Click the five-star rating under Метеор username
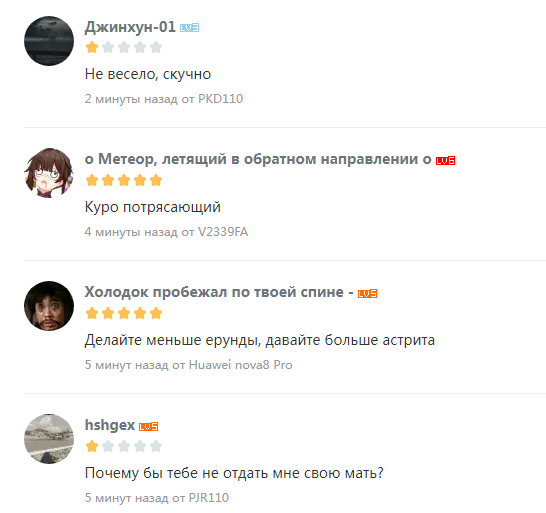546x513 pixels. click(x=124, y=180)
